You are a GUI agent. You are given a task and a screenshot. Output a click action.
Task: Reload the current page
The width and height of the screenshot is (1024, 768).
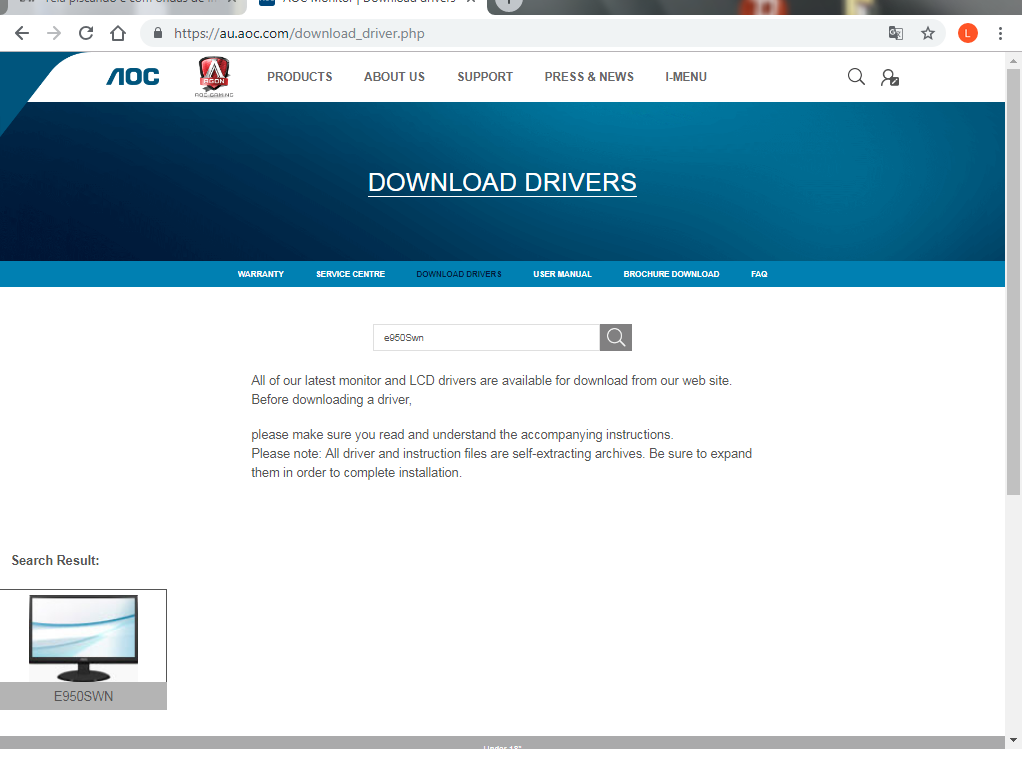point(86,33)
